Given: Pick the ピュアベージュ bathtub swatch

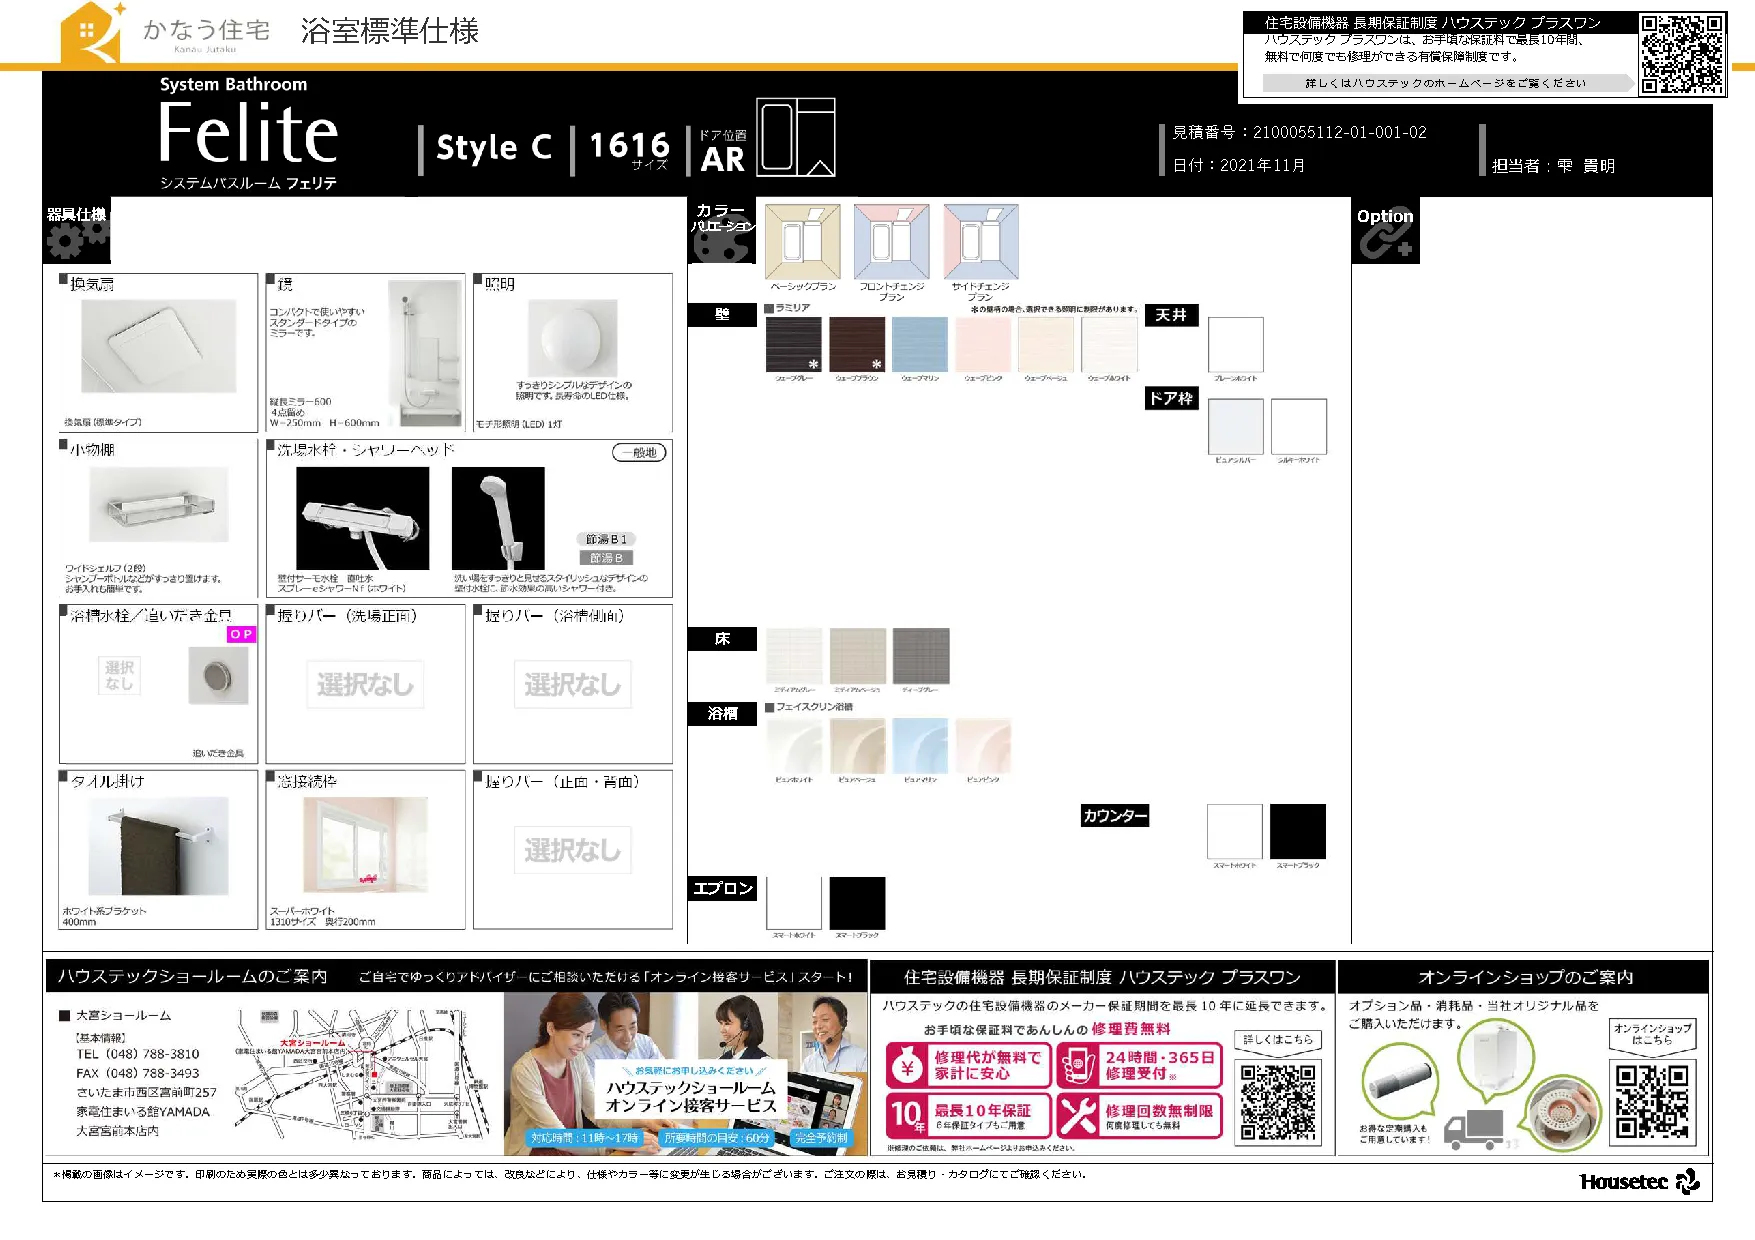Looking at the screenshot, I should point(857,746).
